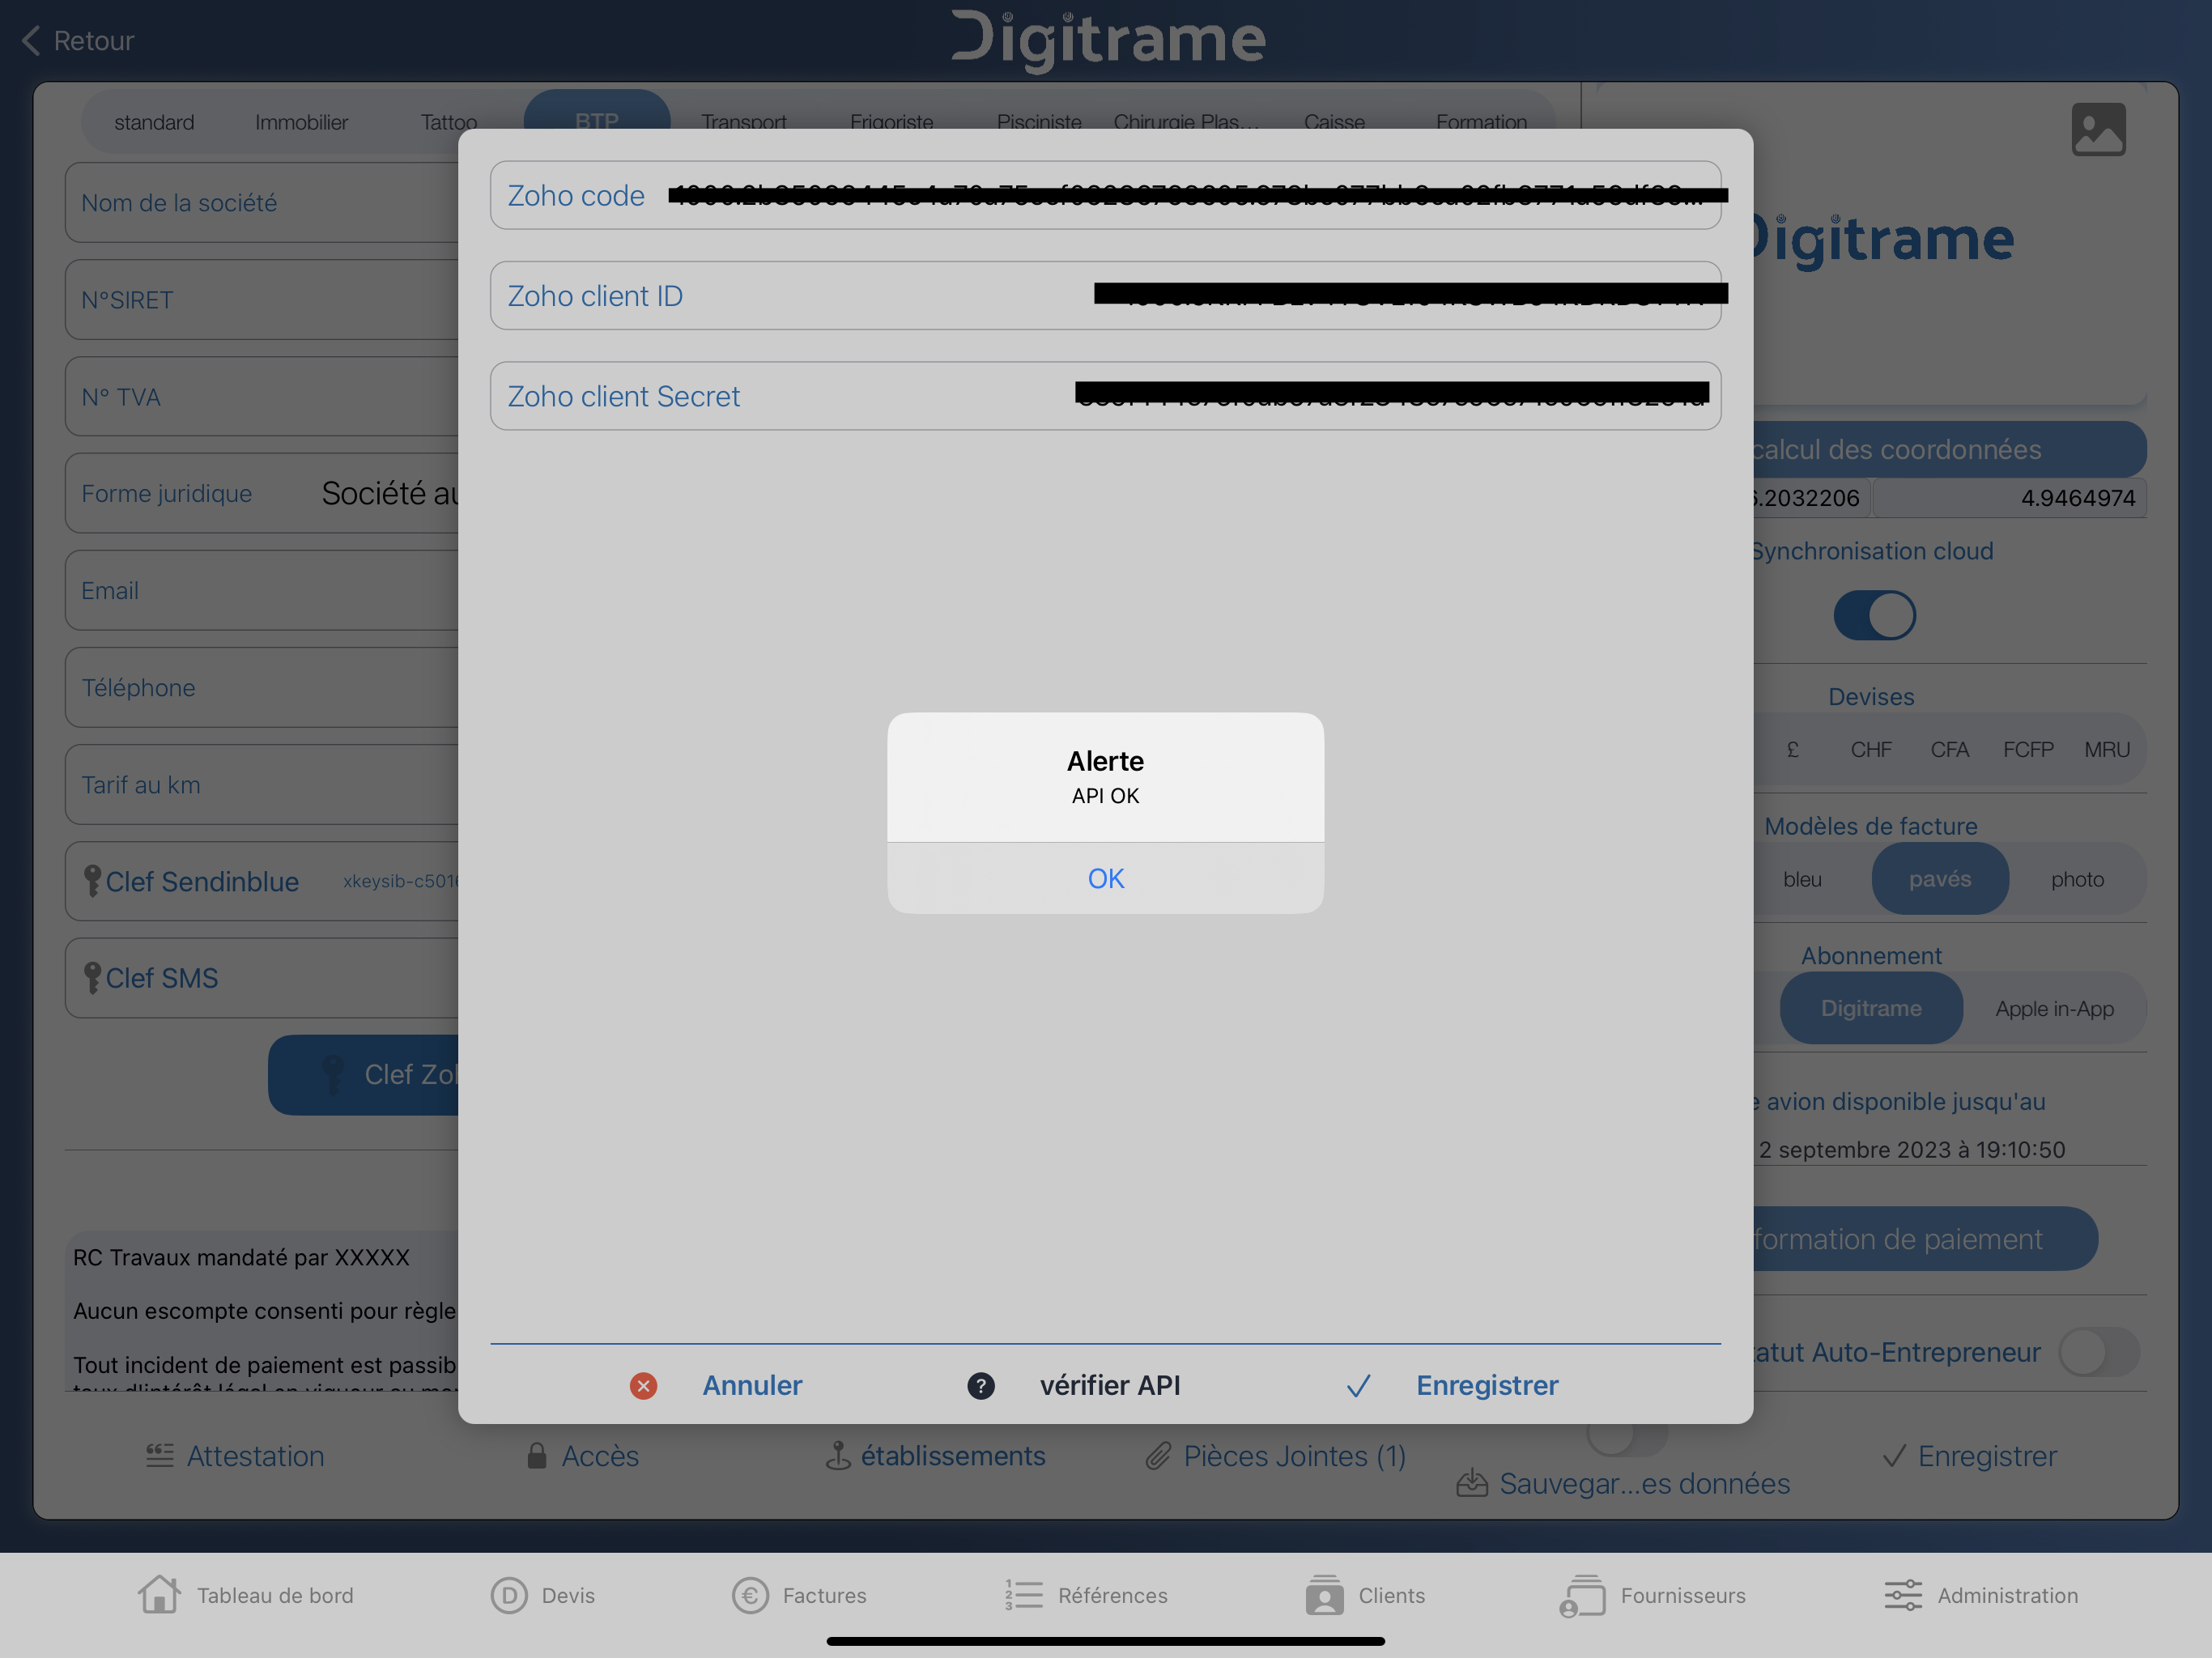Click Enregistrer in the Zoho dialog
The image size is (2212, 1658).
pos(1487,1385)
